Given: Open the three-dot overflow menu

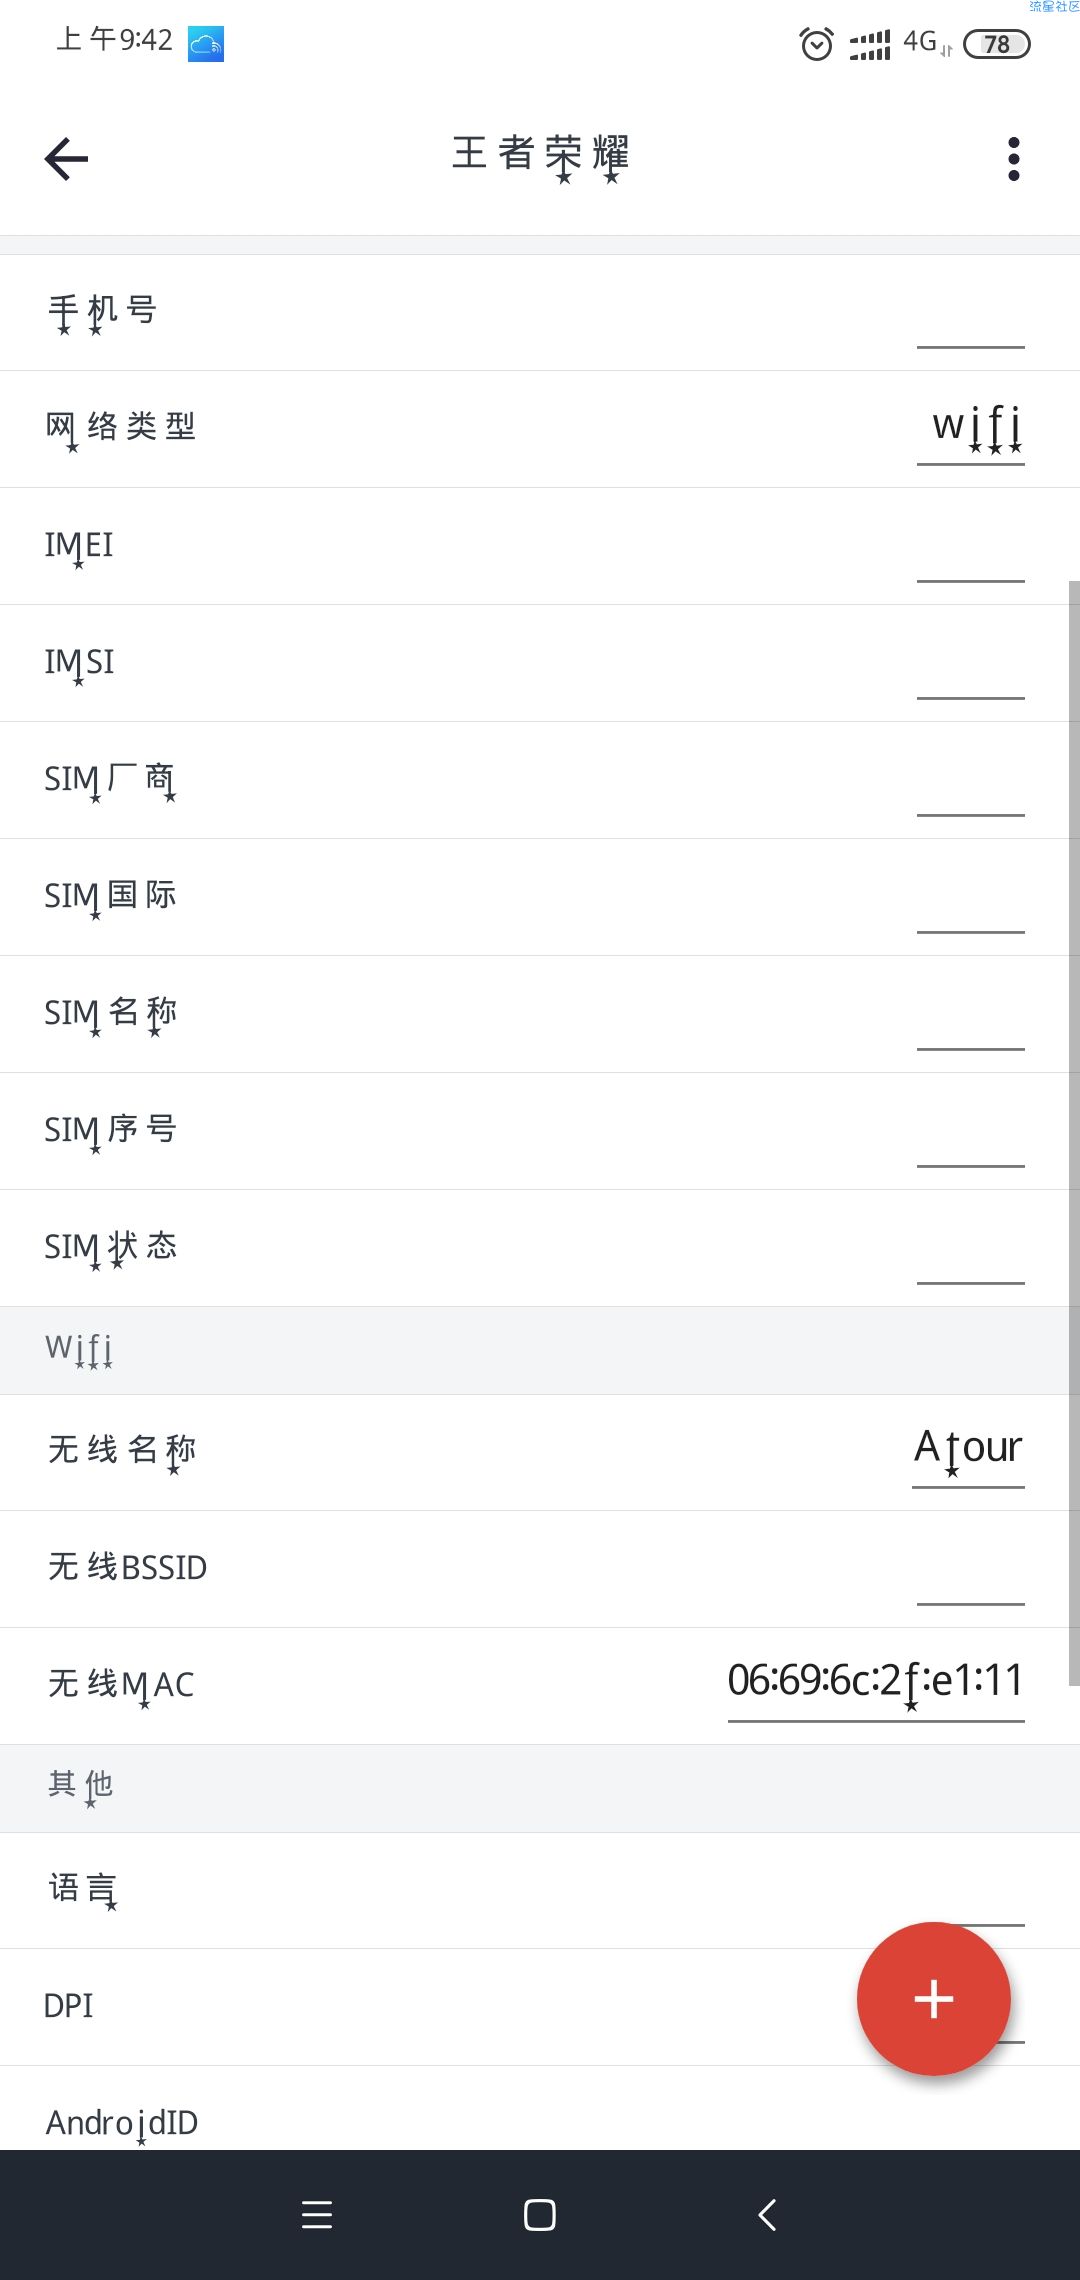Looking at the screenshot, I should pyautogui.click(x=1014, y=159).
